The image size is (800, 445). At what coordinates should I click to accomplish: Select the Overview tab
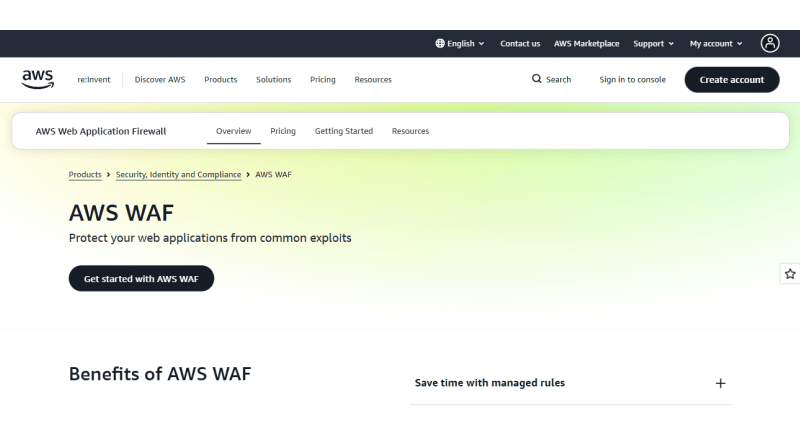tap(234, 131)
